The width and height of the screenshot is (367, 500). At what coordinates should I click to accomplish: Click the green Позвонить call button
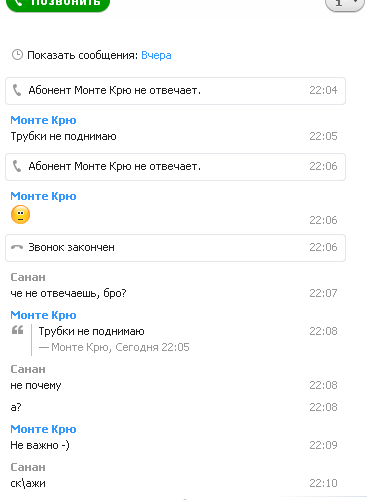58,4
